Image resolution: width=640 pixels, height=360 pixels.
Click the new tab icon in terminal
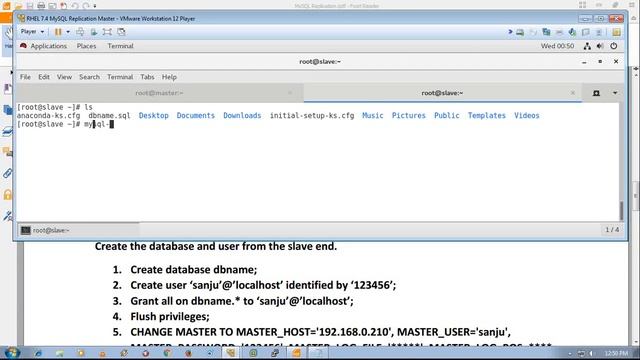click(596, 93)
